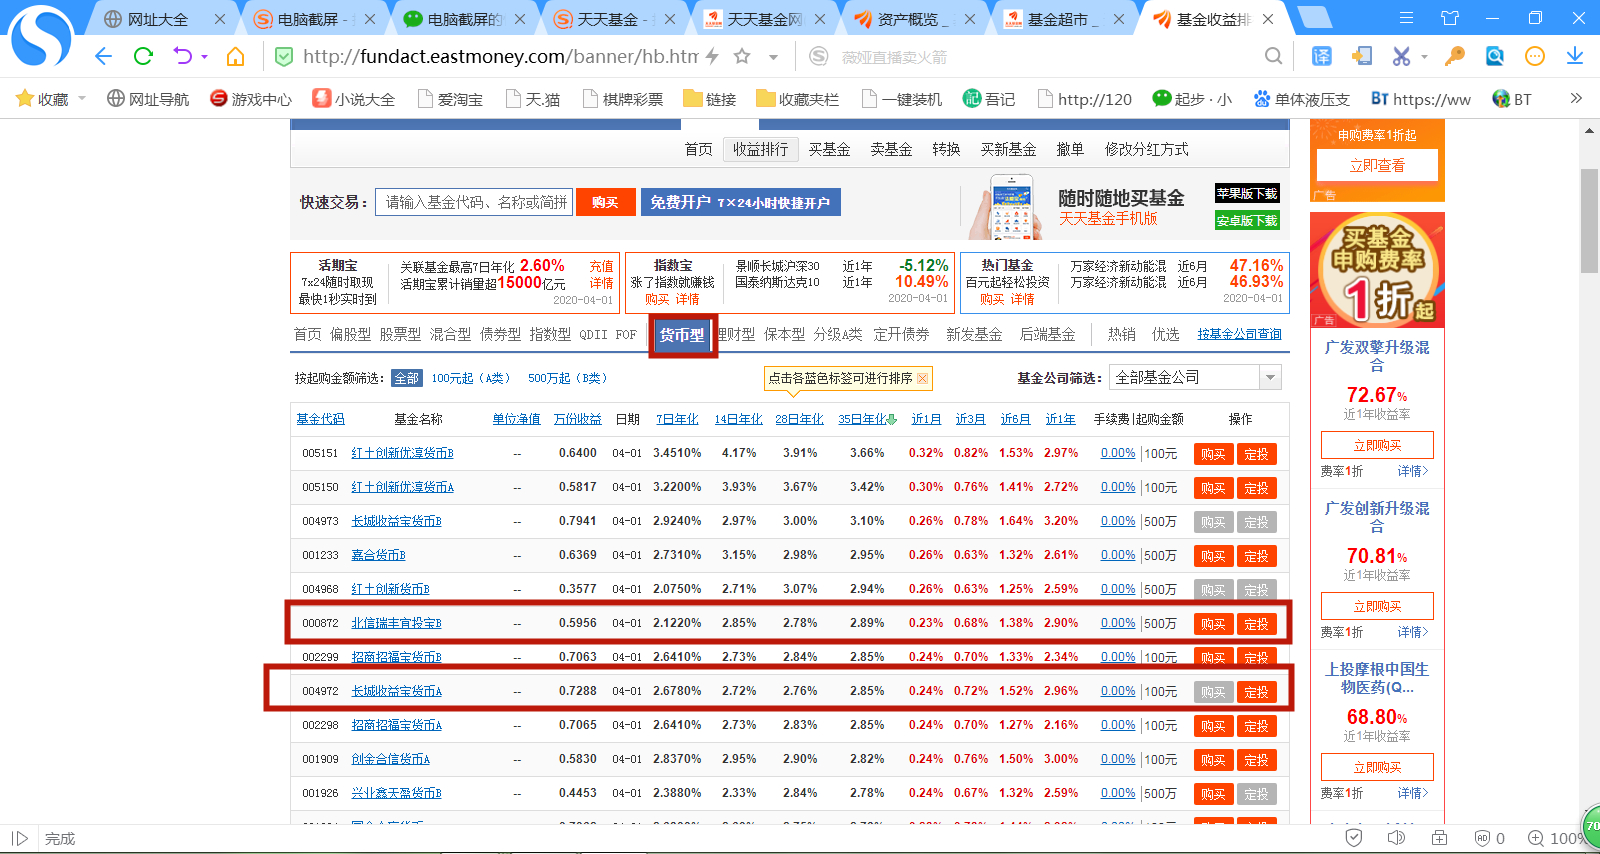The image size is (1600, 854).
Task: Expand the address bar history dropdown arrow
Action: [x=773, y=57]
